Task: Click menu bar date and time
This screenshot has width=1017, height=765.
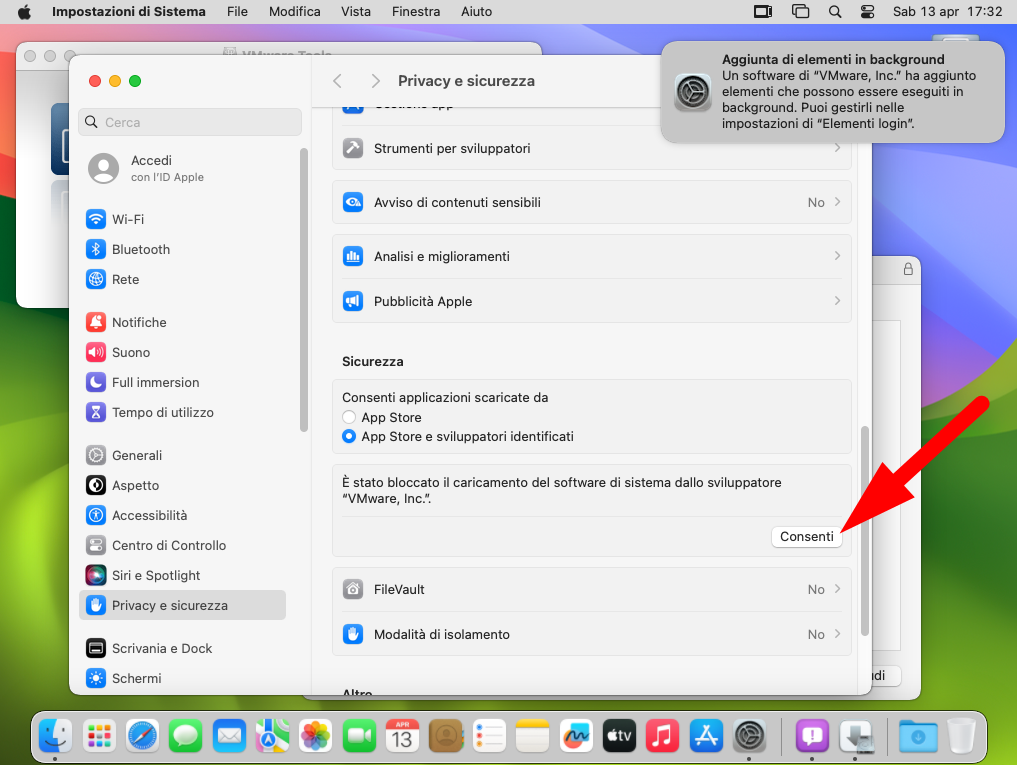Action: click(x=947, y=12)
